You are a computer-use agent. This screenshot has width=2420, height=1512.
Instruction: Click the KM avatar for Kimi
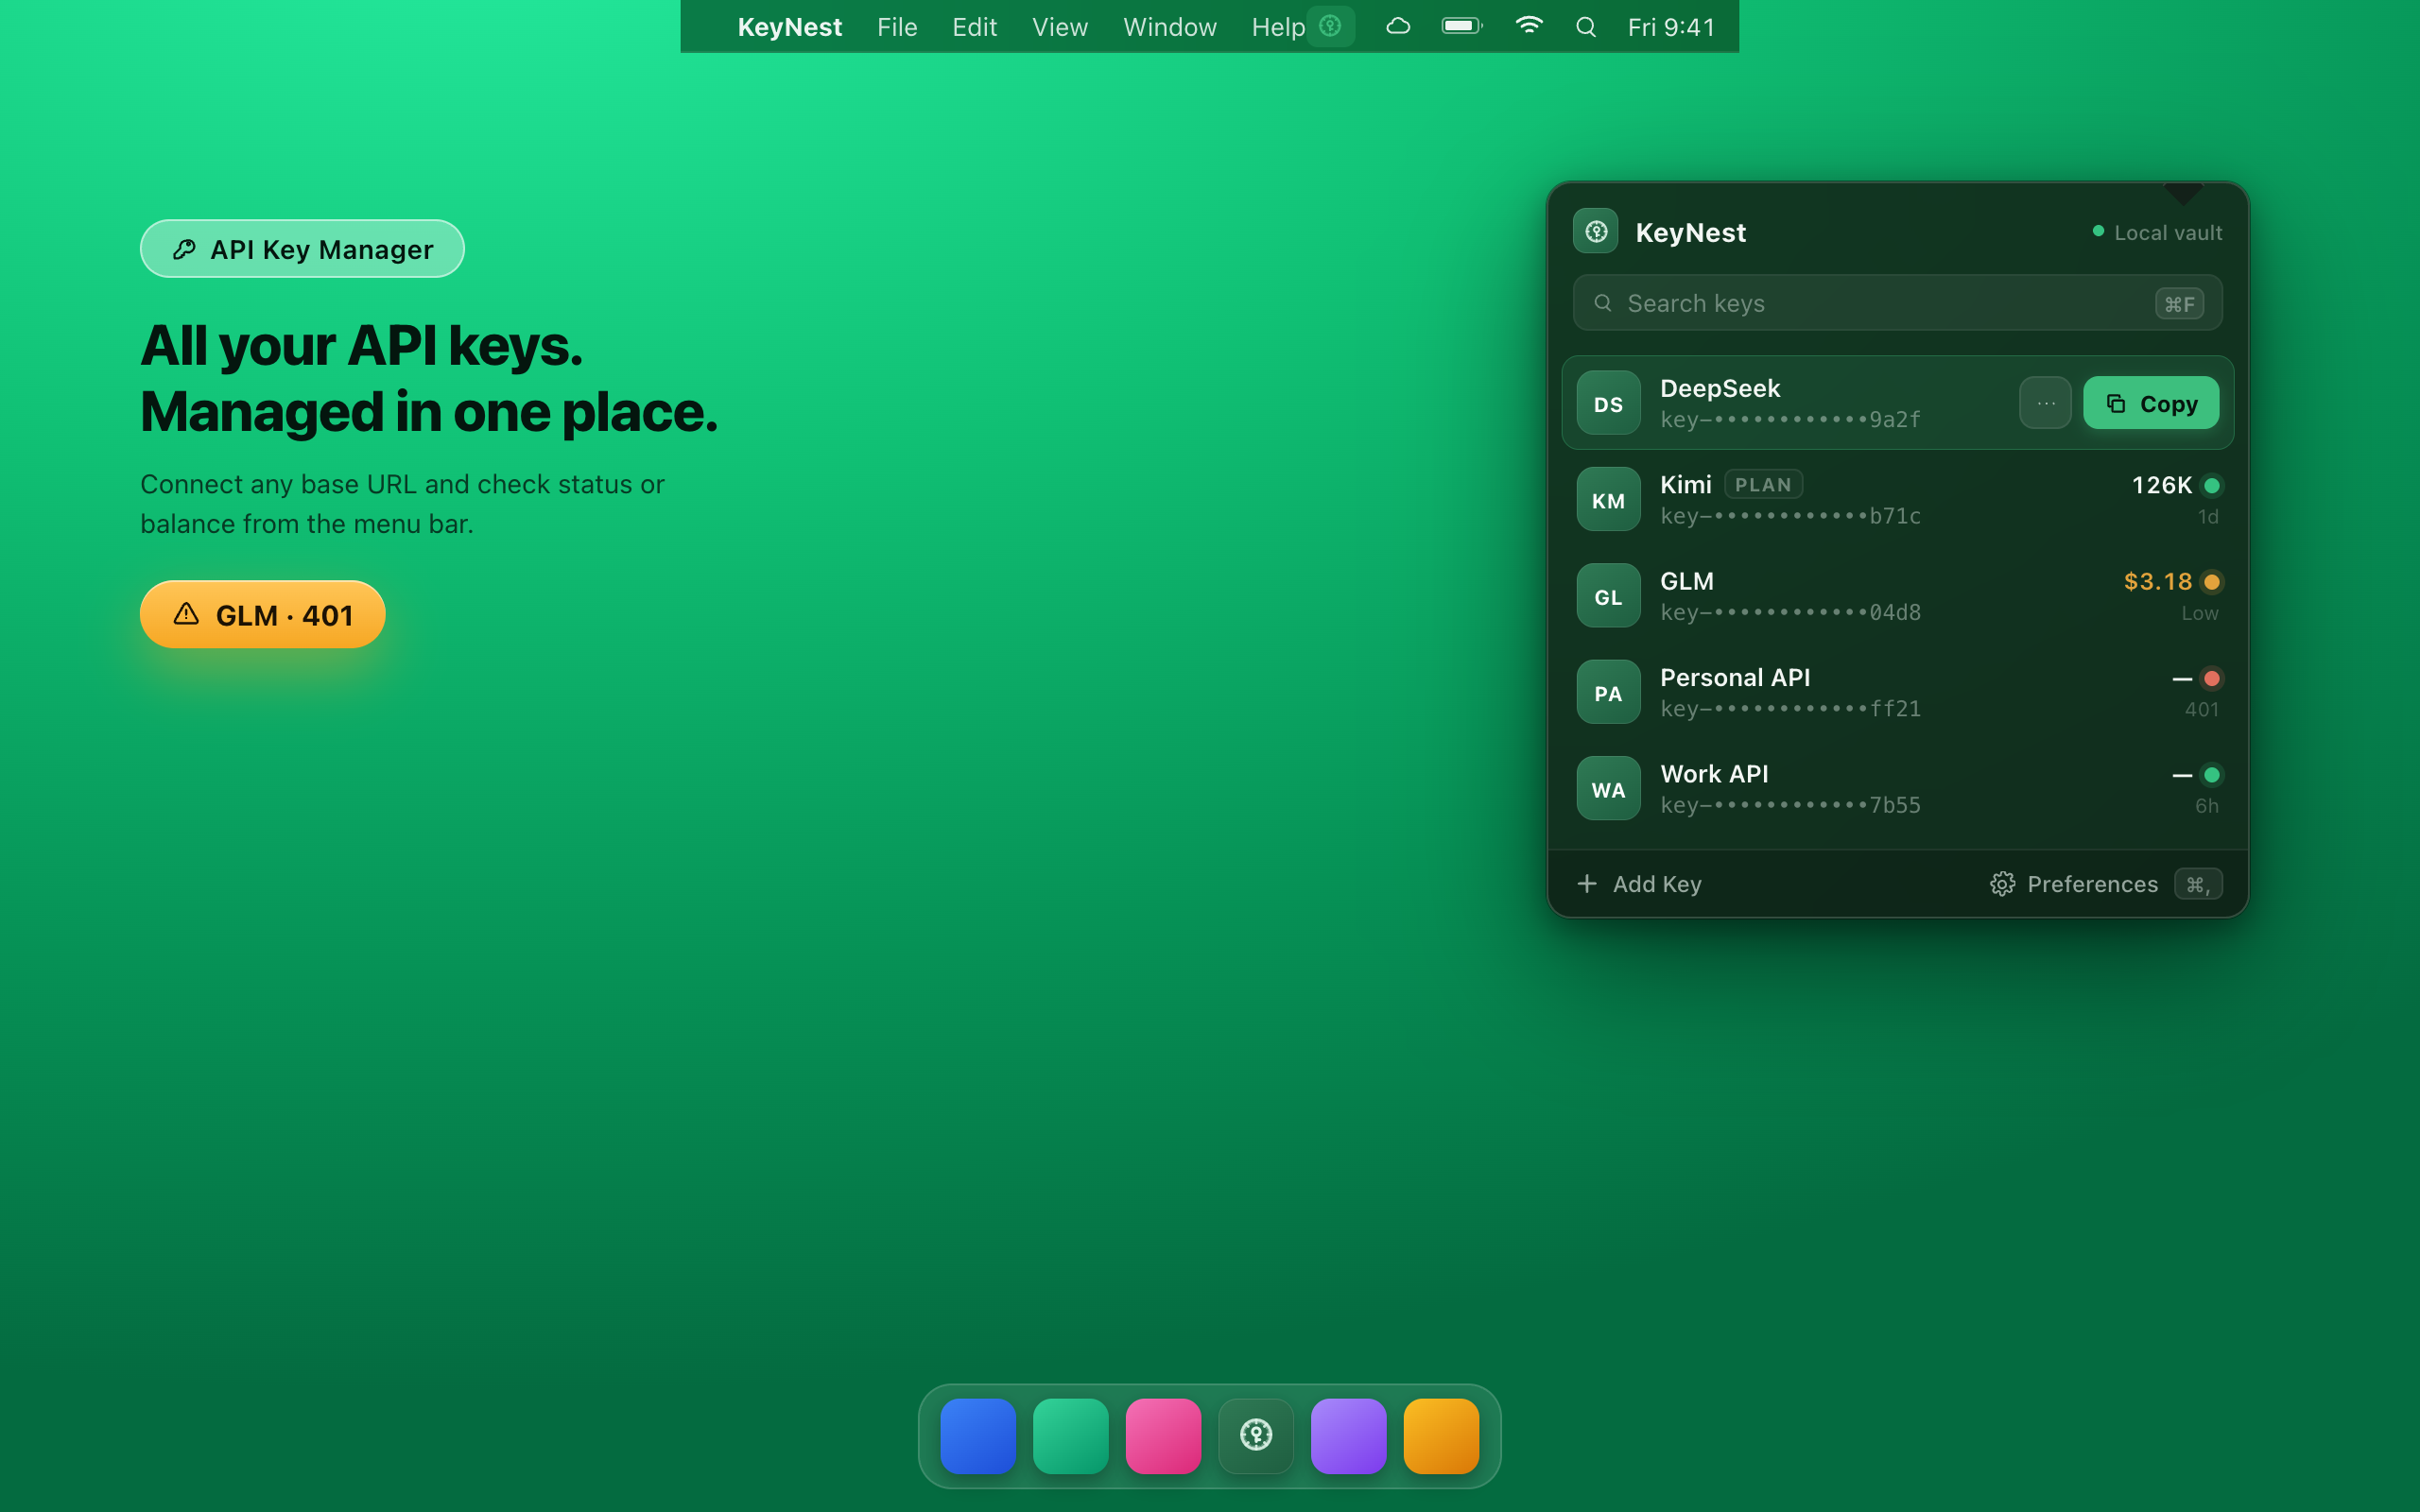(x=1608, y=500)
